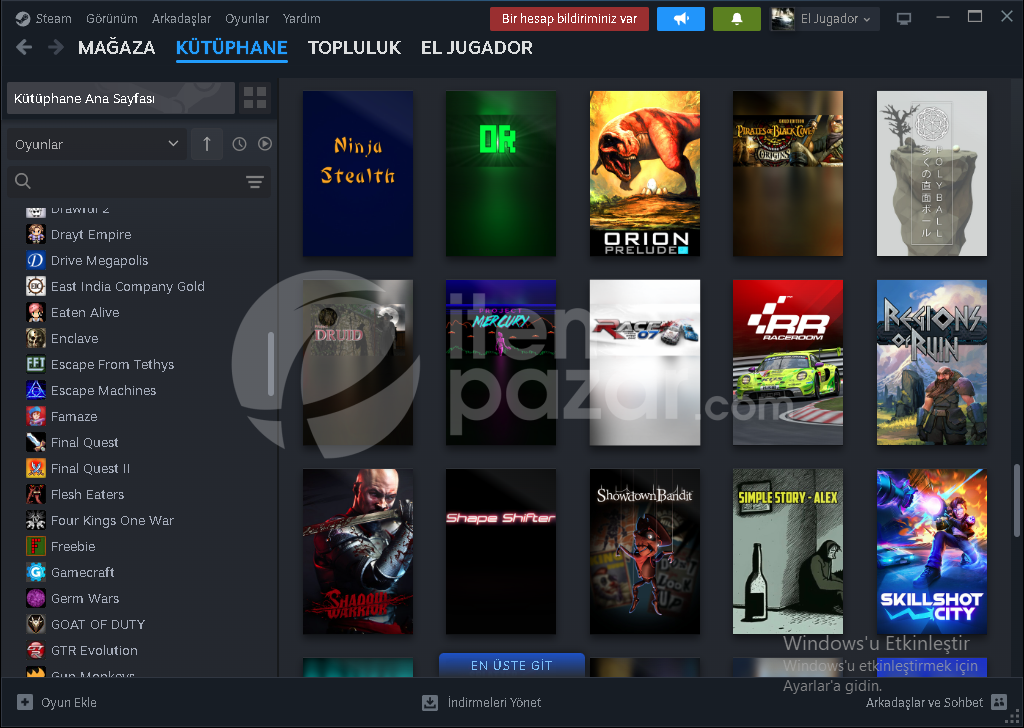Go forward with the right arrow
This screenshot has width=1024, height=728.
(x=56, y=47)
